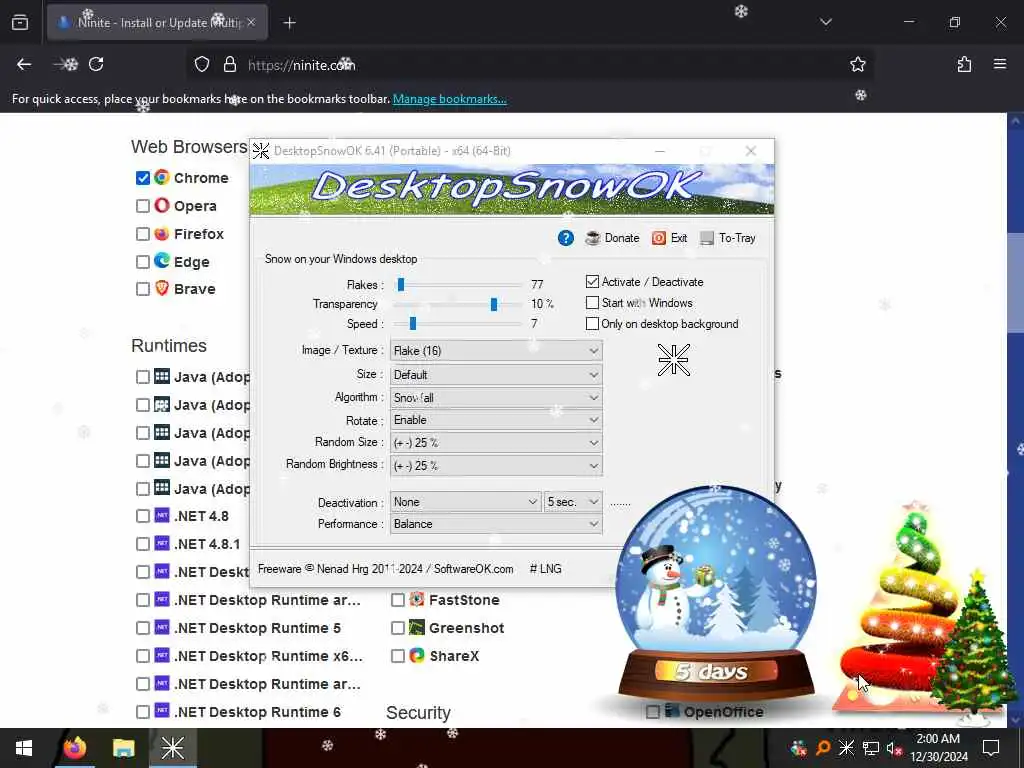The height and width of the screenshot is (768, 1024).
Task: Click the snowflake preview image in DesktopSnowOK
Action: click(673, 360)
